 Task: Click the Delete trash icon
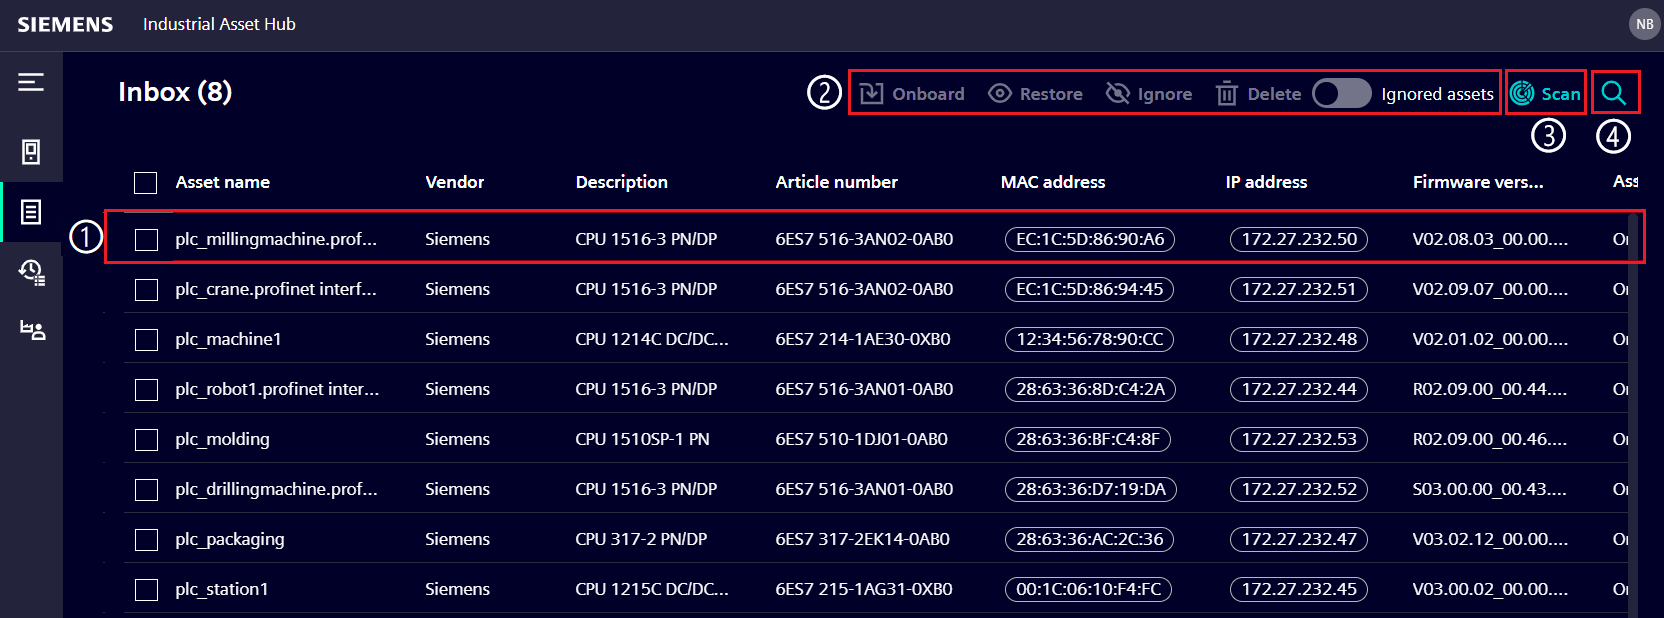pos(1226,94)
